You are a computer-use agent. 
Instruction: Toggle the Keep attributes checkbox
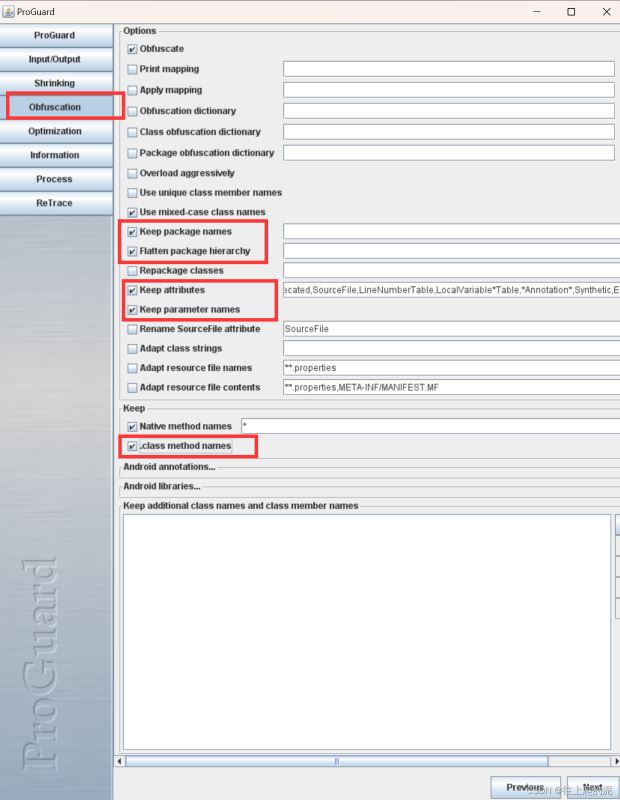click(x=132, y=290)
